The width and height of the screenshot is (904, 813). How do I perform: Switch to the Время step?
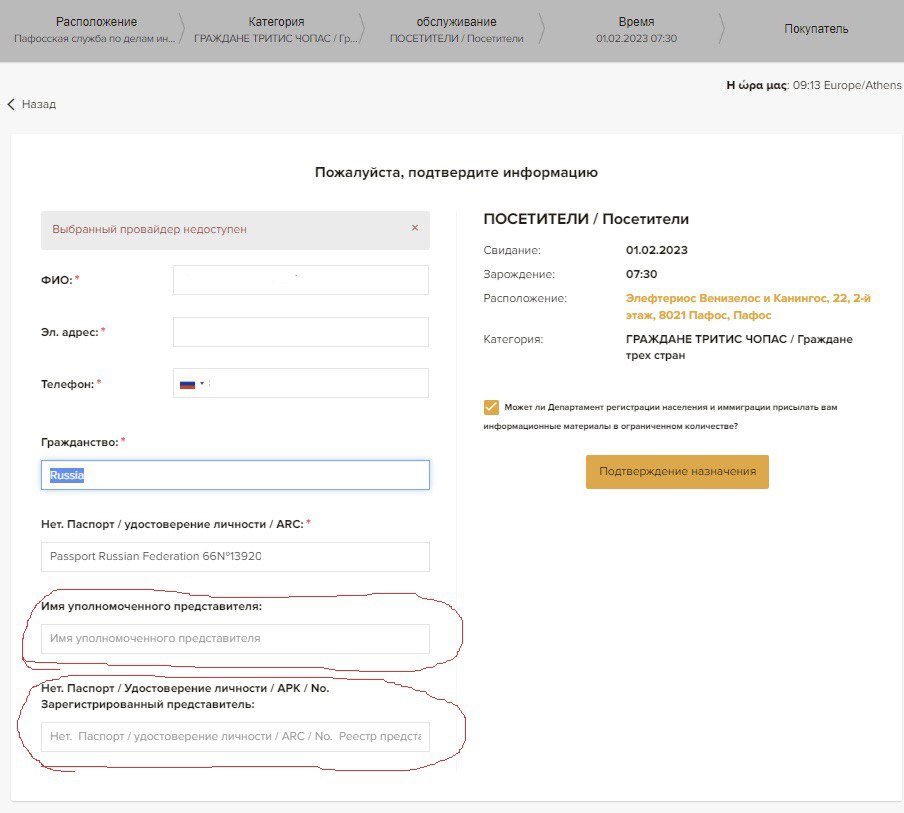click(636, 30)
